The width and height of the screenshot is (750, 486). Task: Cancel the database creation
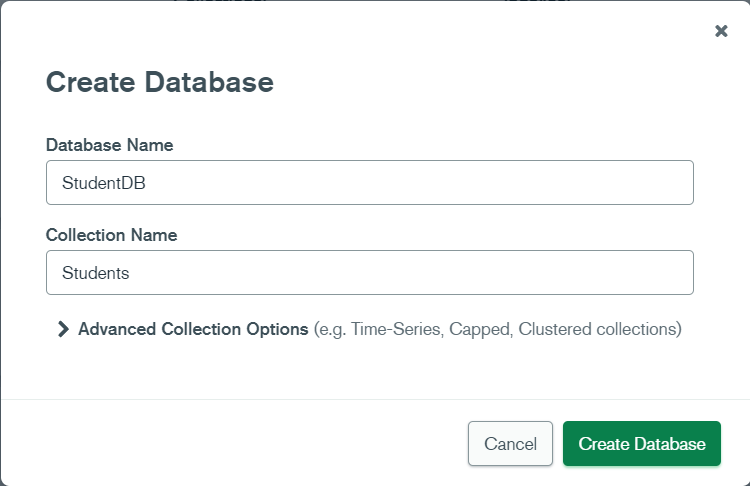point(510,444)
